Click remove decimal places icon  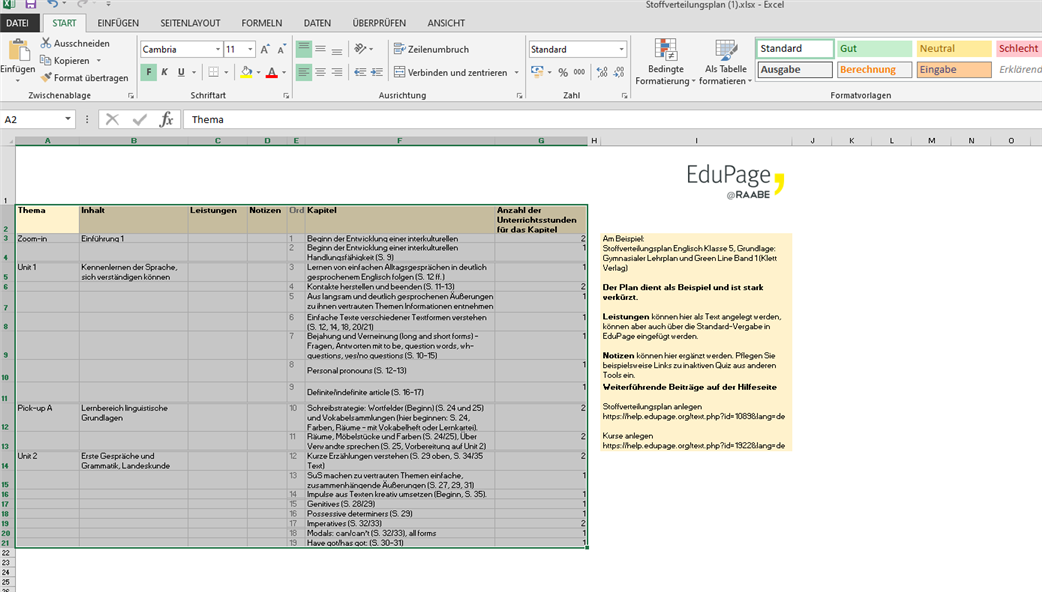619,72
